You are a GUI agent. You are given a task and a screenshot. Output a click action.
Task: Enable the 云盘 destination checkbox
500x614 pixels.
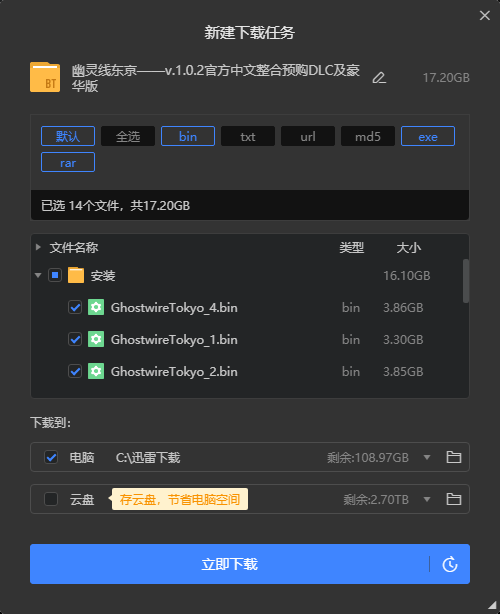[51, 499]
